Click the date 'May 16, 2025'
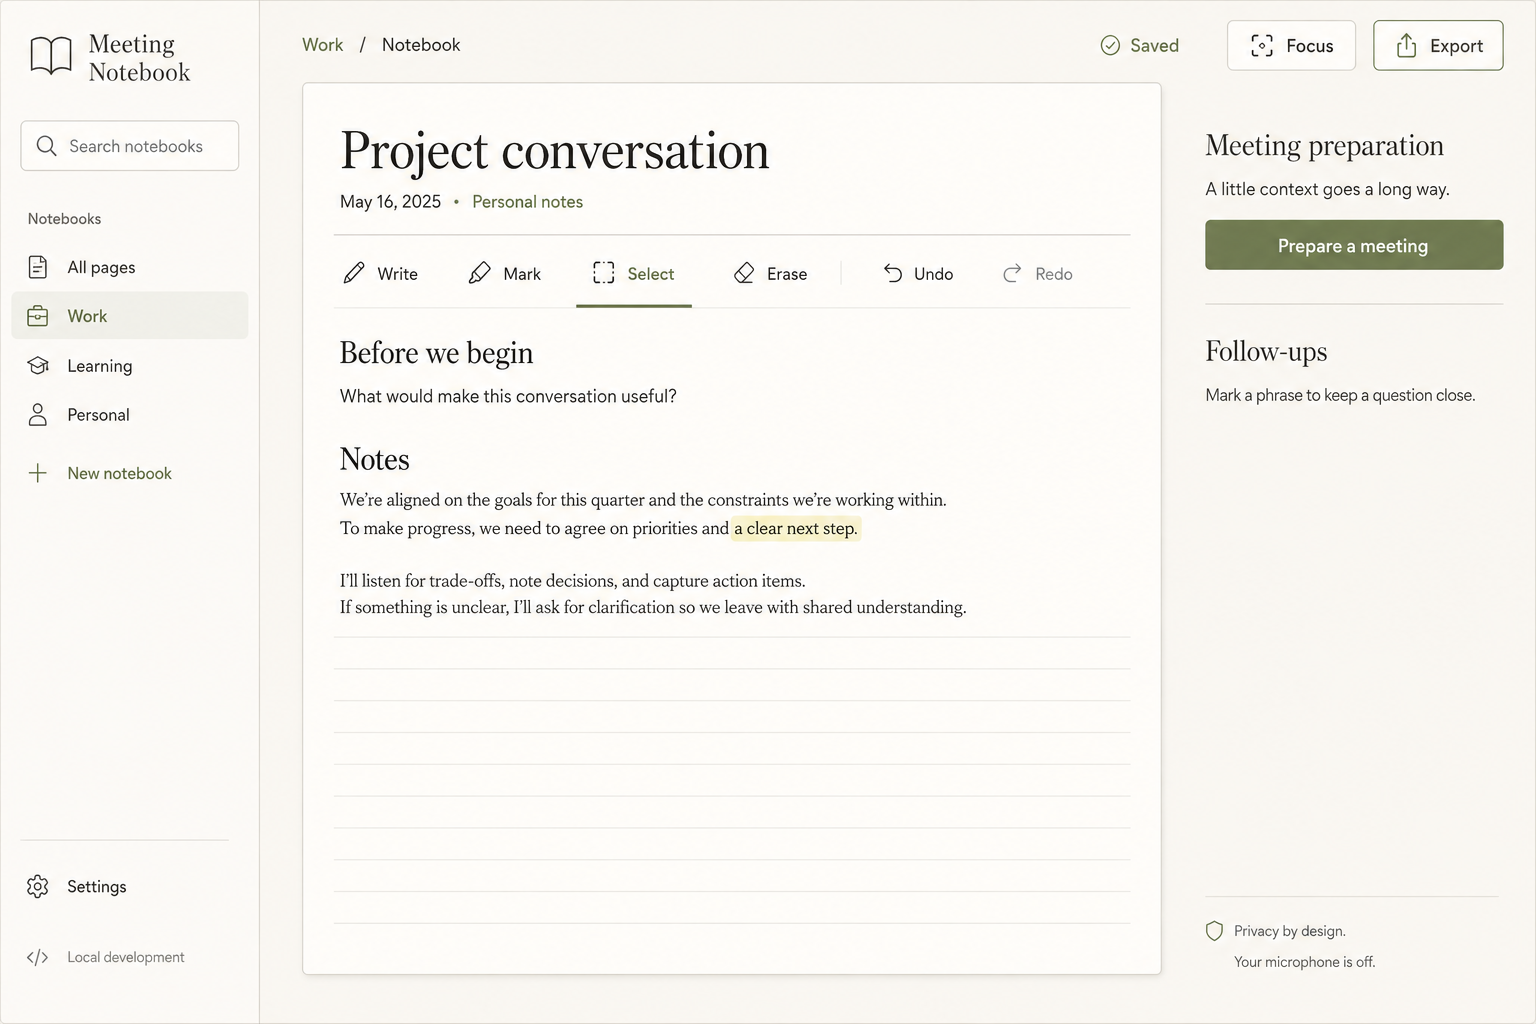 [390, 202]
